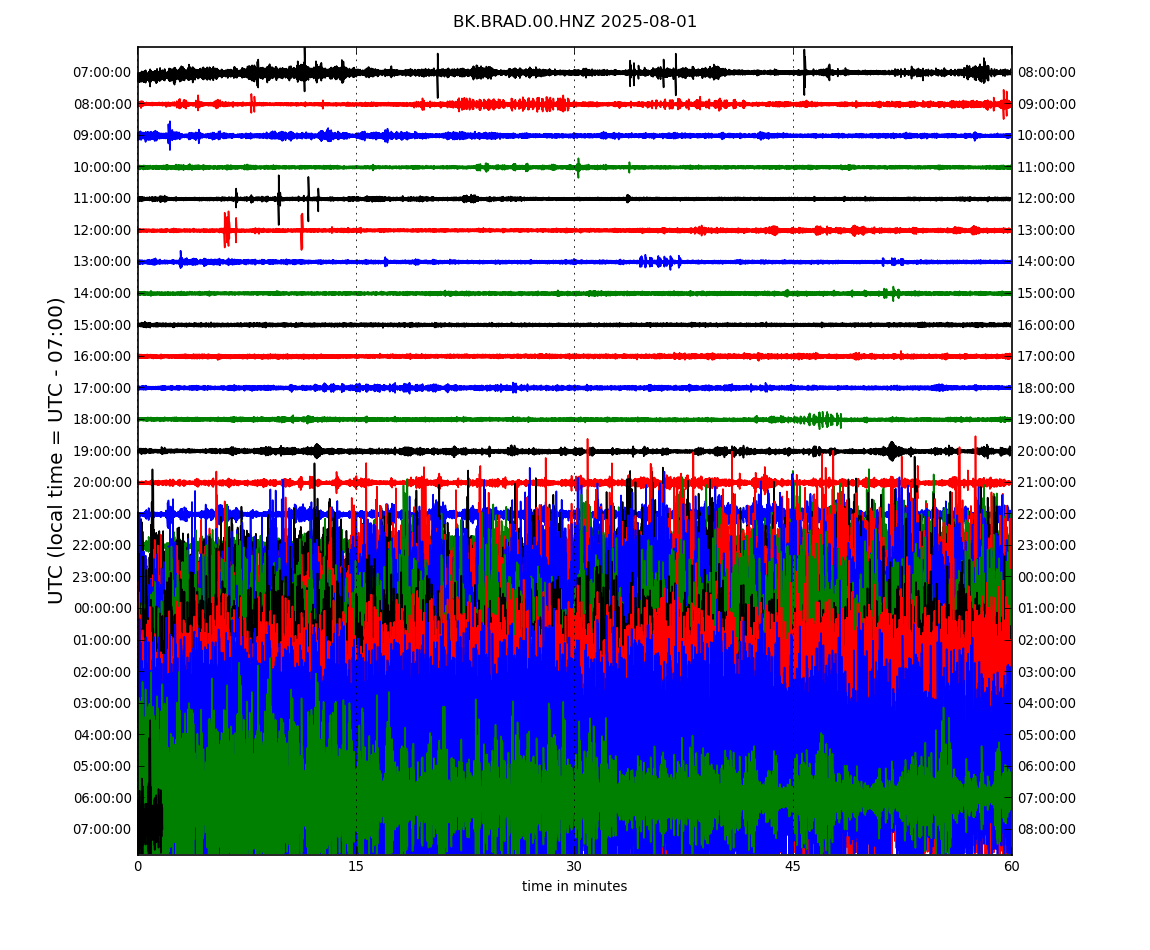Click left-axis label 22:00:00

pos(103,546)
